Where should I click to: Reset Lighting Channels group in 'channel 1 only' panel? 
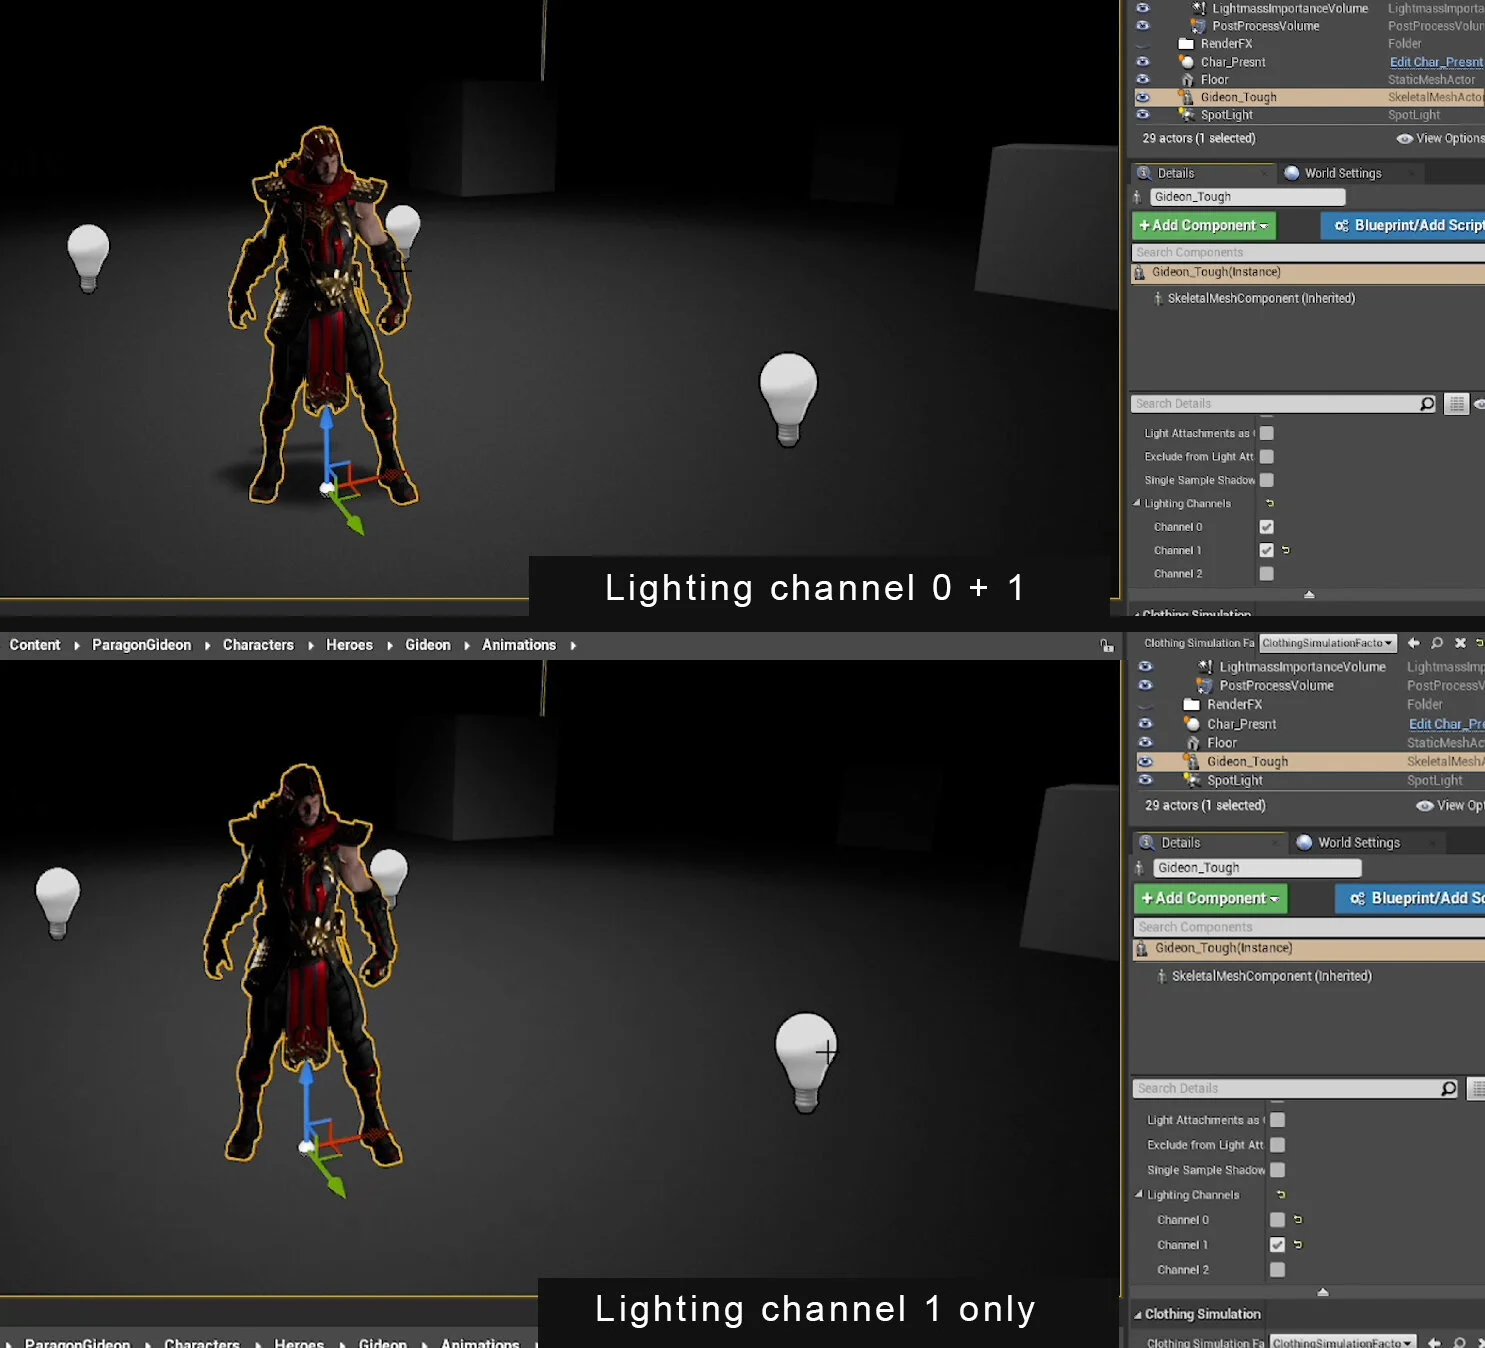(1281, 1194)
